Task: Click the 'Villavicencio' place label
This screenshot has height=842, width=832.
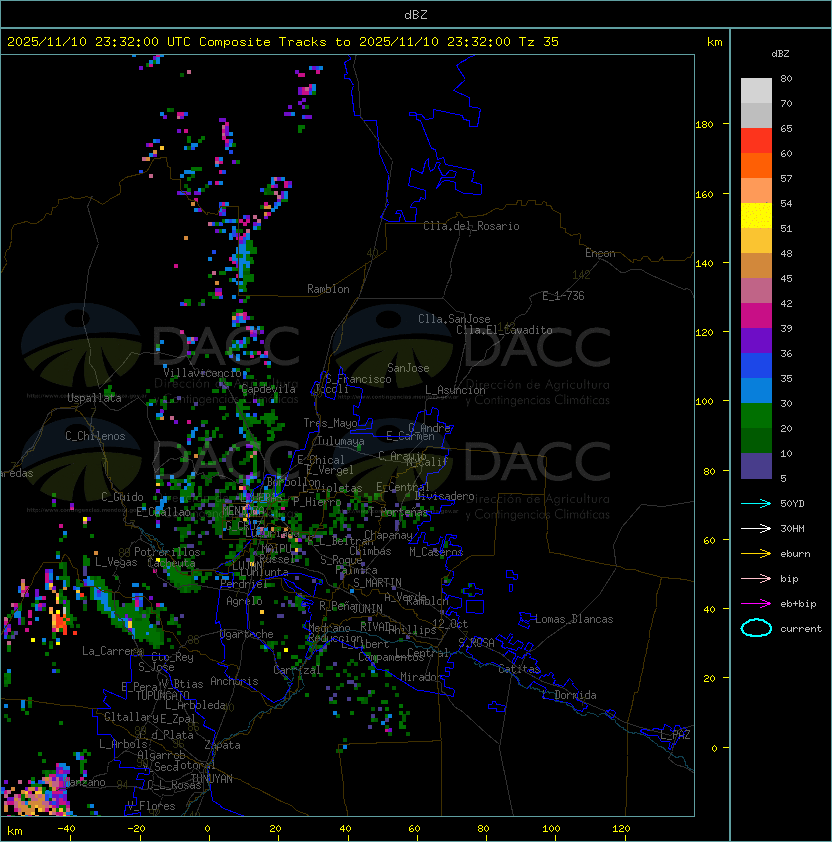Action: click(202, 373)
